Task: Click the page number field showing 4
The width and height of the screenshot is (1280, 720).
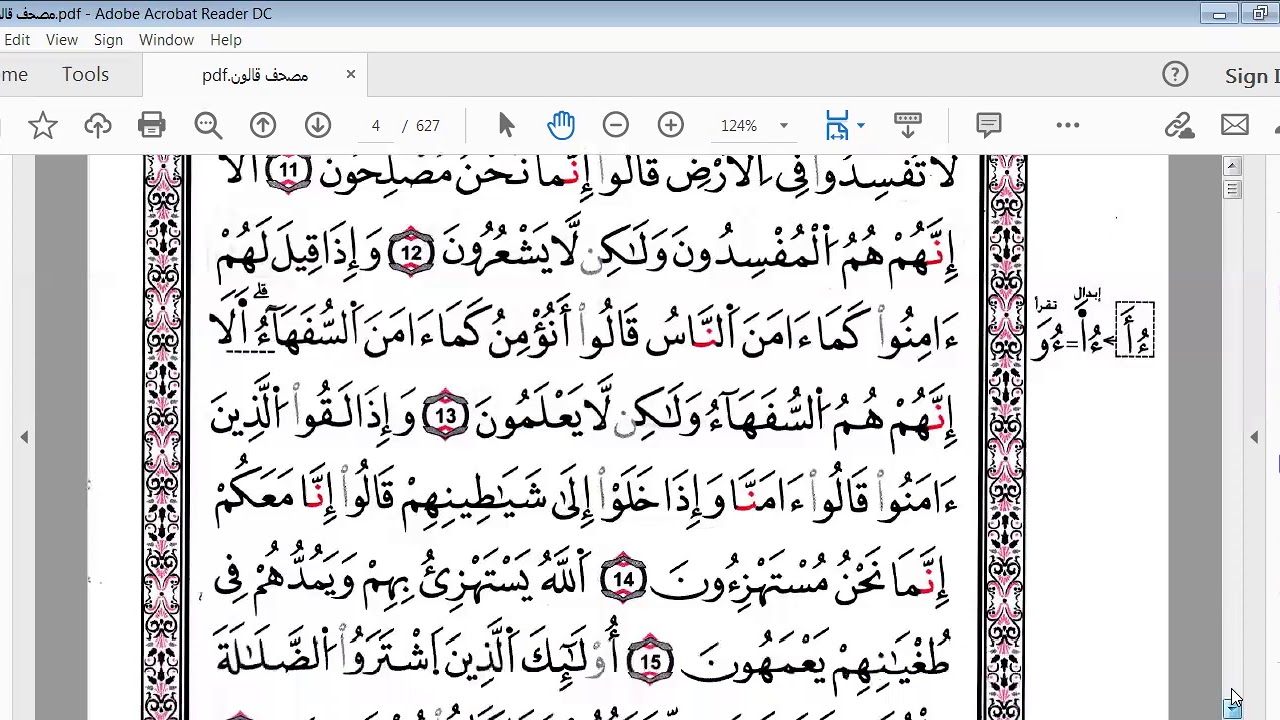Action: [376, 125]
